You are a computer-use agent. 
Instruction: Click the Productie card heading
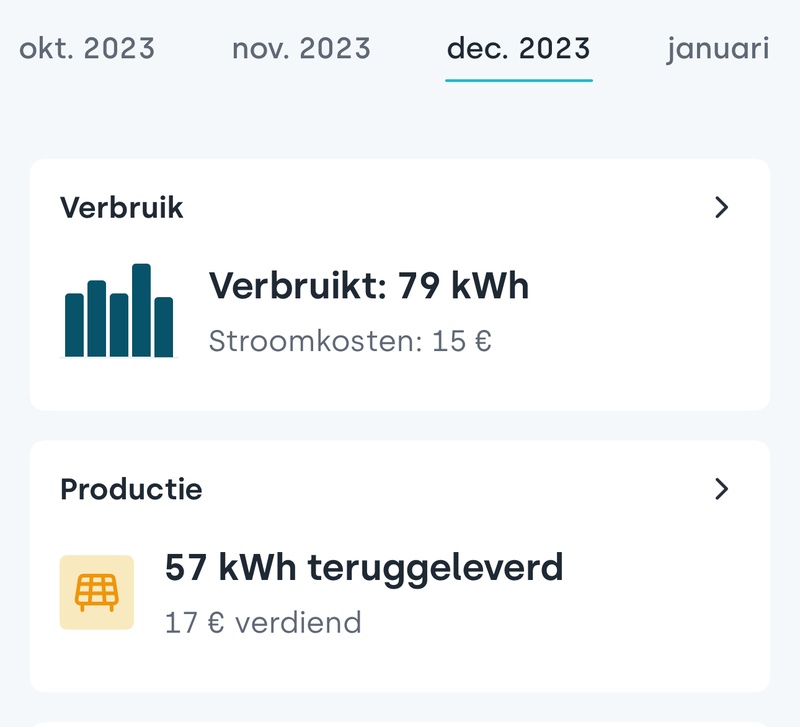point(131,489)
